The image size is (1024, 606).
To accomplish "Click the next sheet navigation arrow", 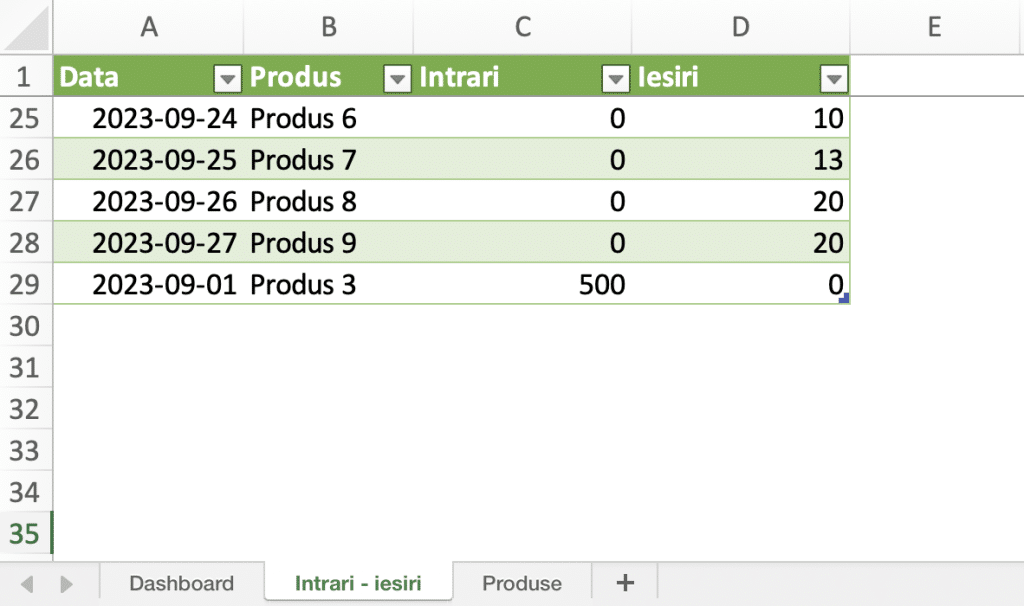I will [66, 583].
